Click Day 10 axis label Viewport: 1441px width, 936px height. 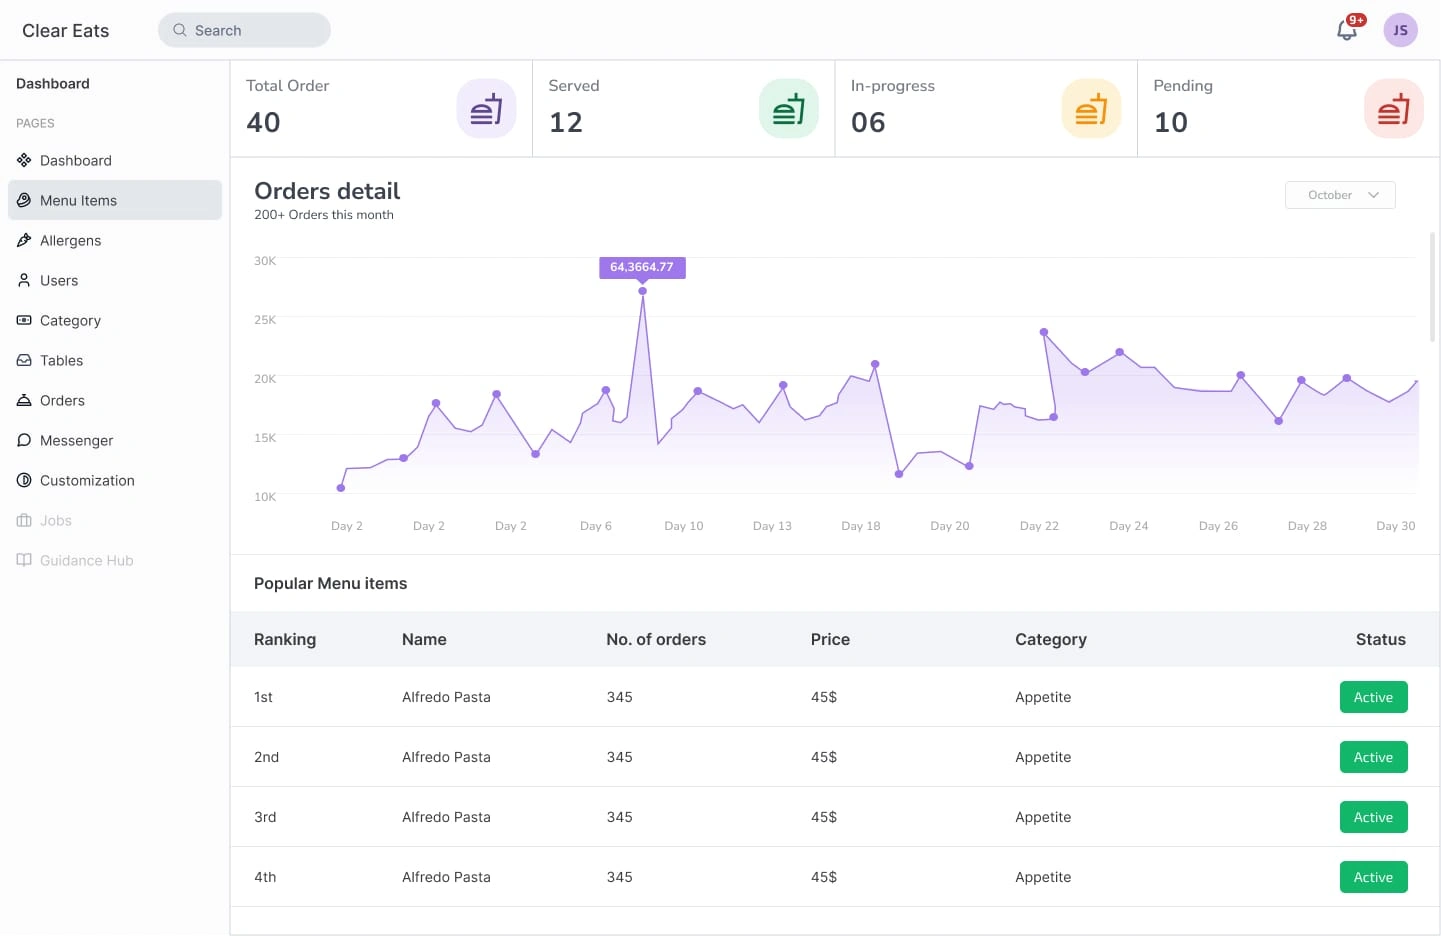point(684,526)
